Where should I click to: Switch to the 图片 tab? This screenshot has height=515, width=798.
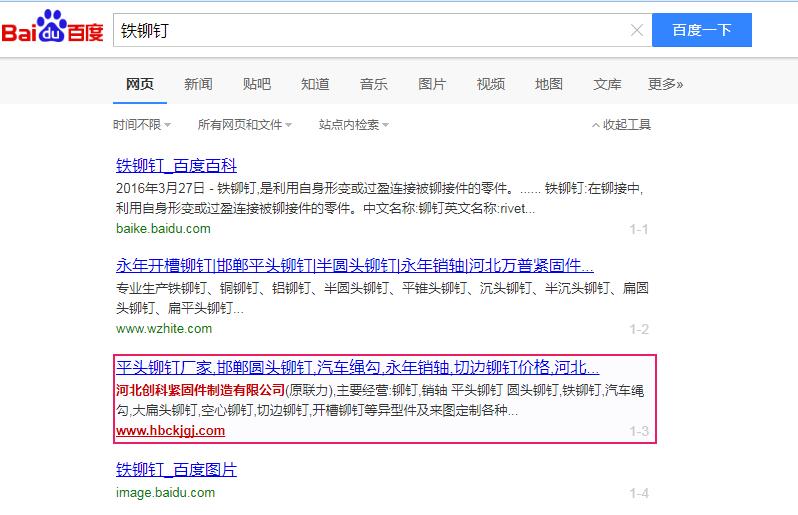coord(432,84)
